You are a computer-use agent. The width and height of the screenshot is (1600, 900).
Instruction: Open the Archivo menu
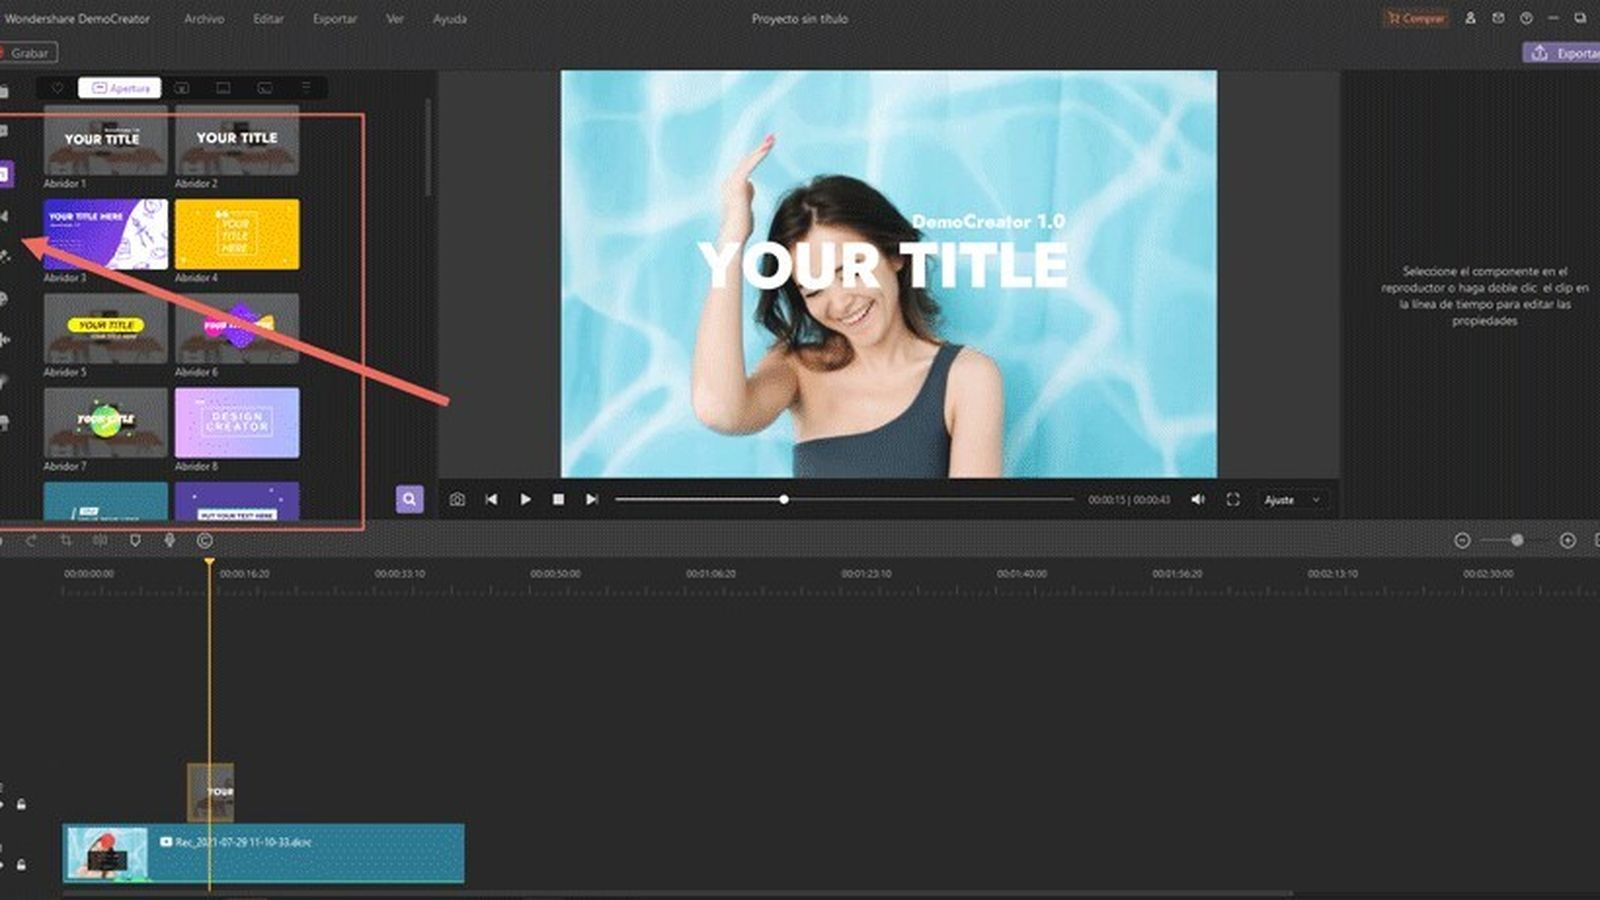click(x=203, y=18)
